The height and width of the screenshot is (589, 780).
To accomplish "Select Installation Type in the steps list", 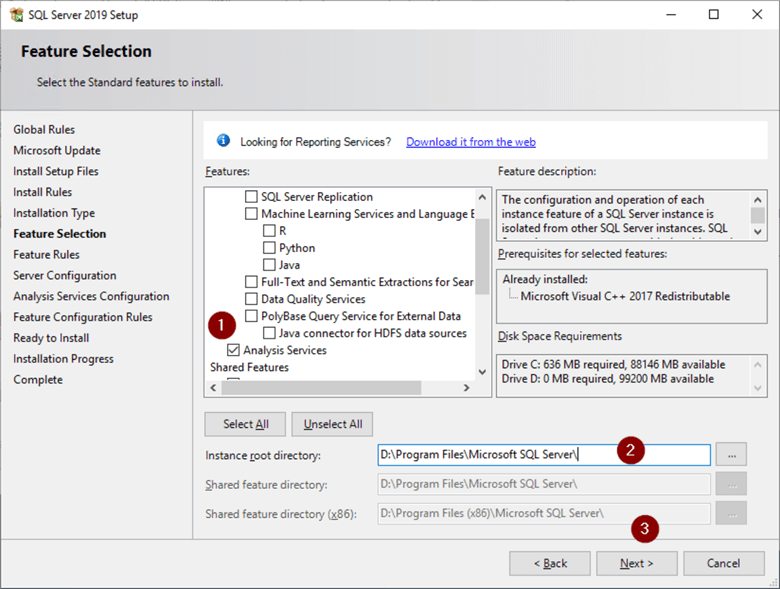I will (54, 213).
